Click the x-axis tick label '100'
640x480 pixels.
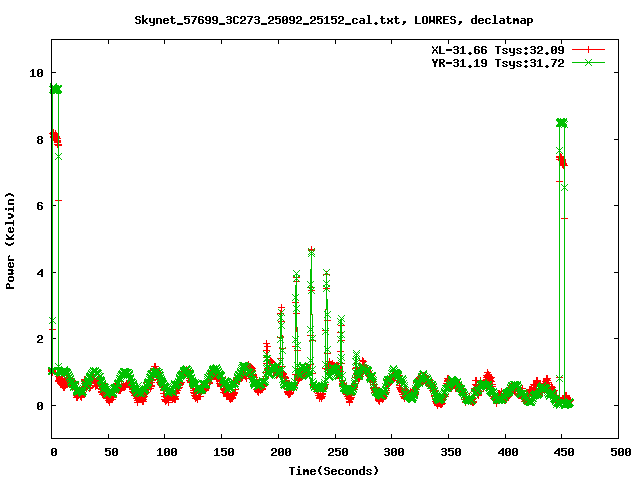pyautogui.click(x=167, y=452)
